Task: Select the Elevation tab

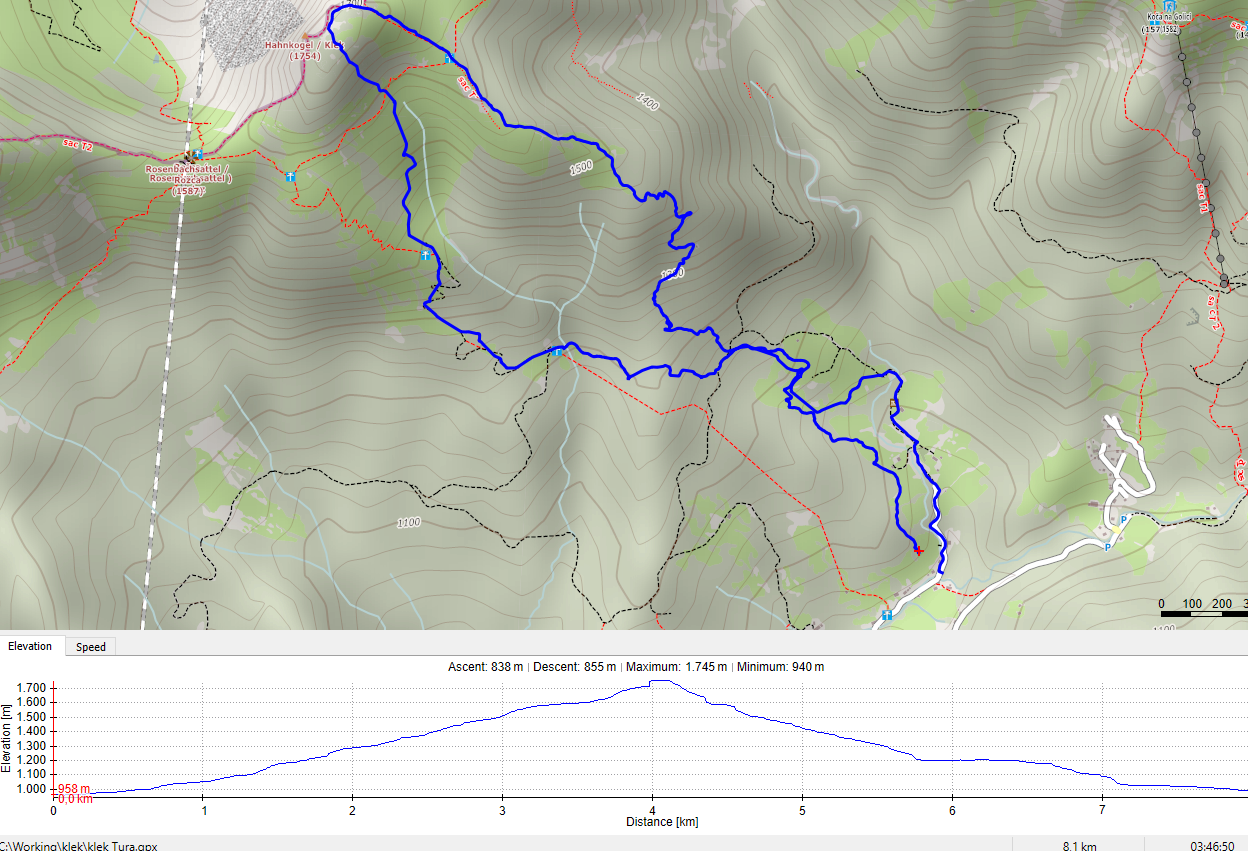Action: pos(30,646)
